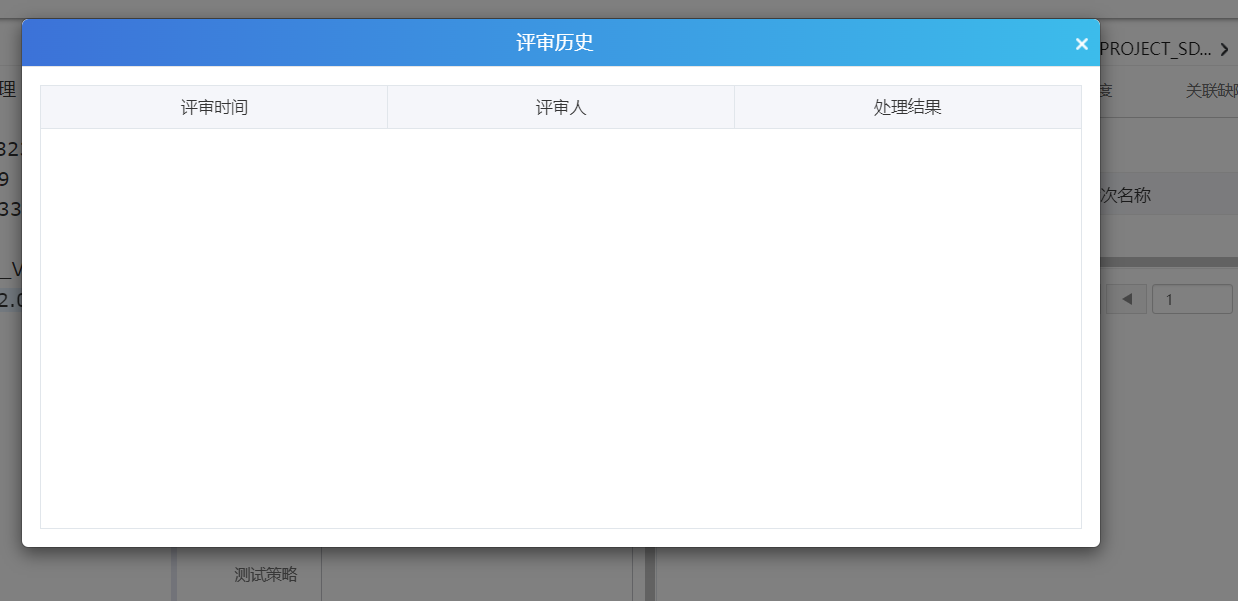Click the 评审时间 column header

tap(214, 107)
